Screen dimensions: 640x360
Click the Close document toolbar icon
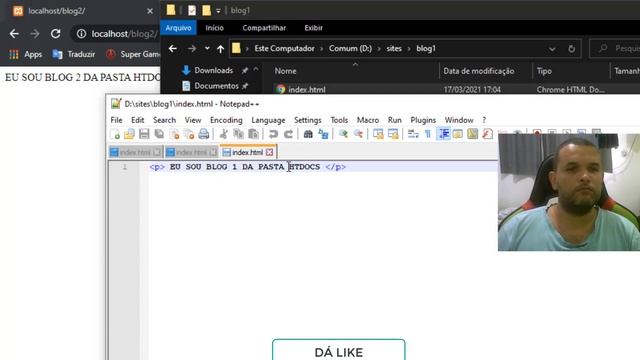pyautogui.click(x=174, y=134)
